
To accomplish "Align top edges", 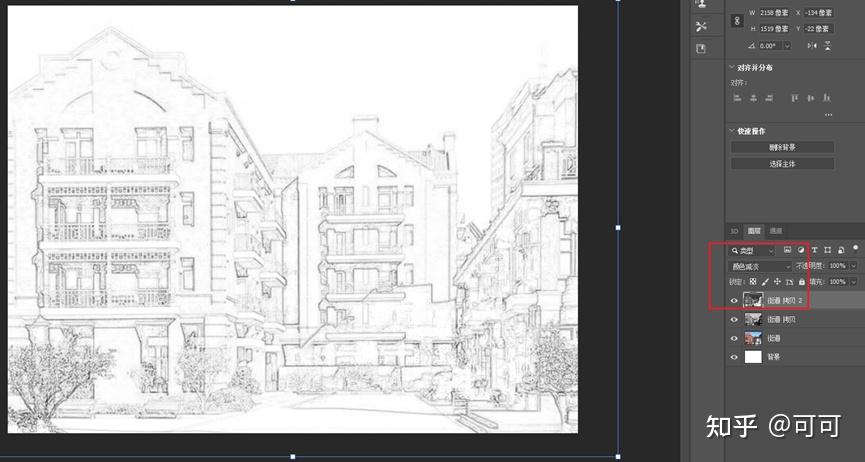I will pos(795,98).
